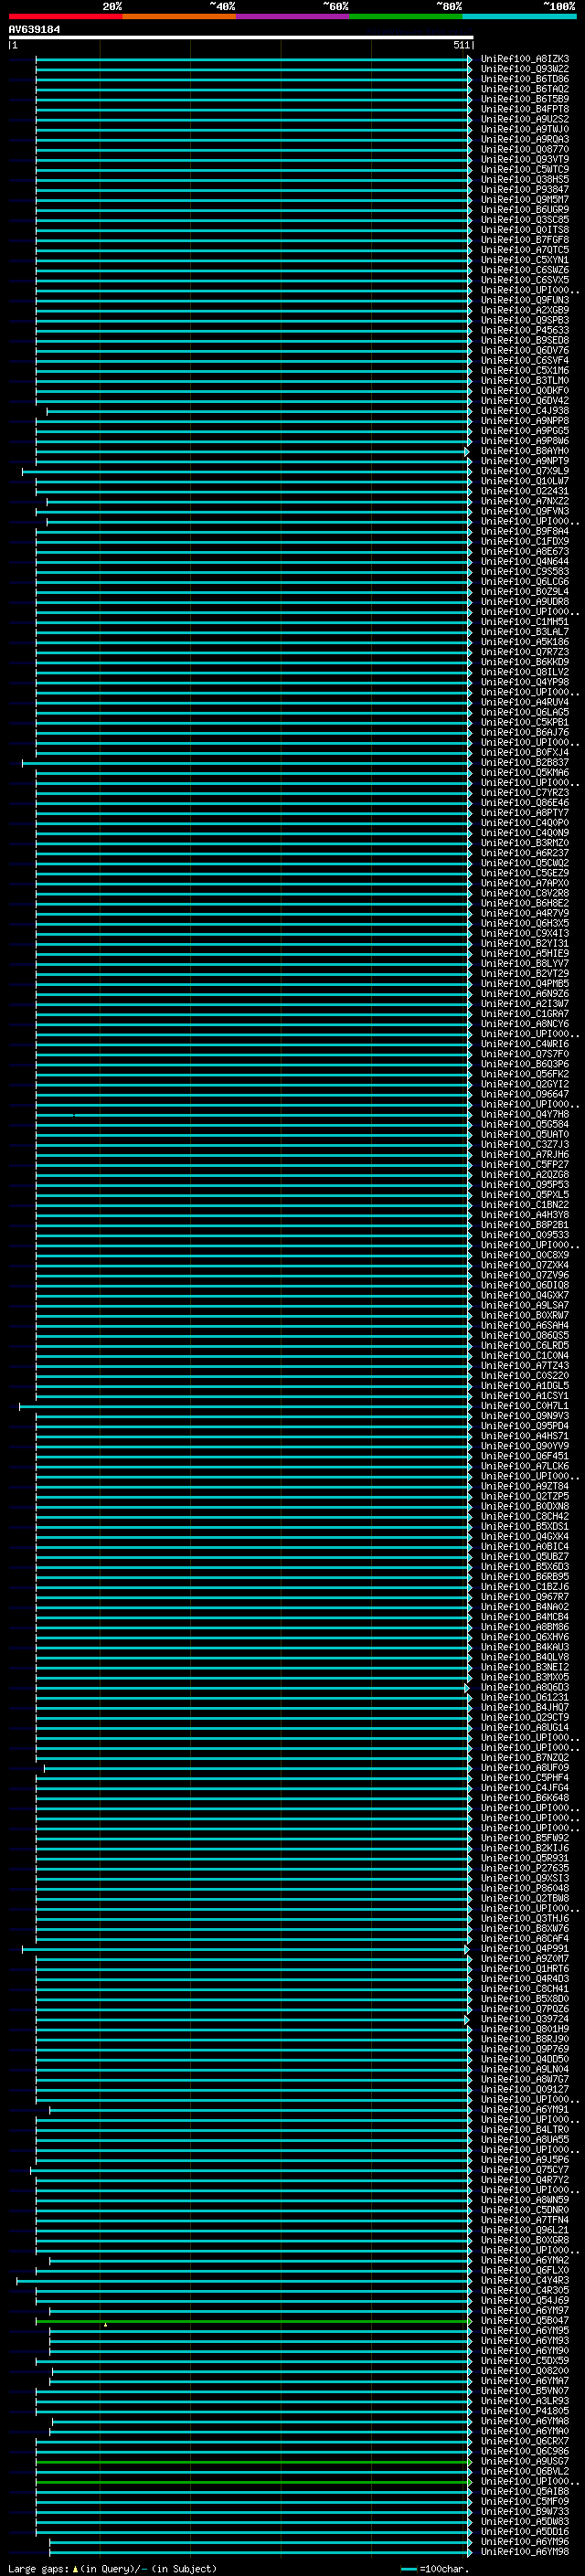Image resolution: width=585 pixels, height=2576 pixels.
Task: Select hit UniRef100_O22431
Action: (x=525, y=491)
